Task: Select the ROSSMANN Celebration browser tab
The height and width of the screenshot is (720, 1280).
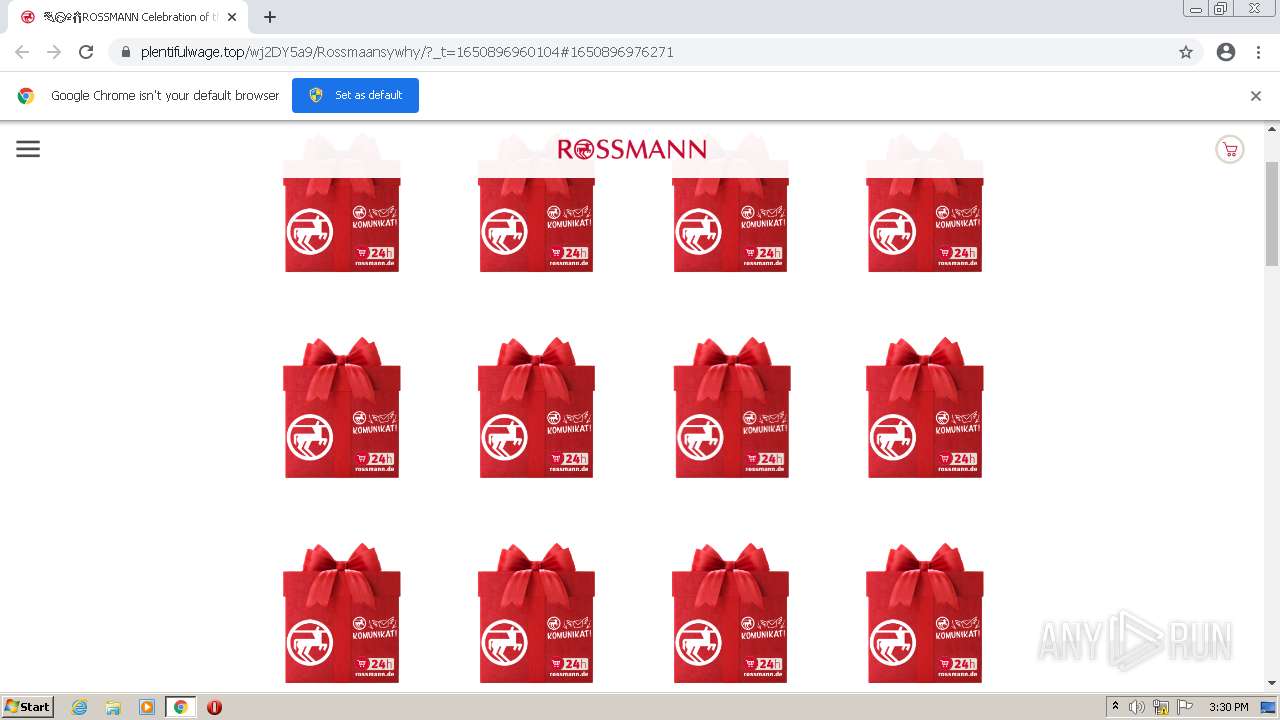Action: click(127, 17)
